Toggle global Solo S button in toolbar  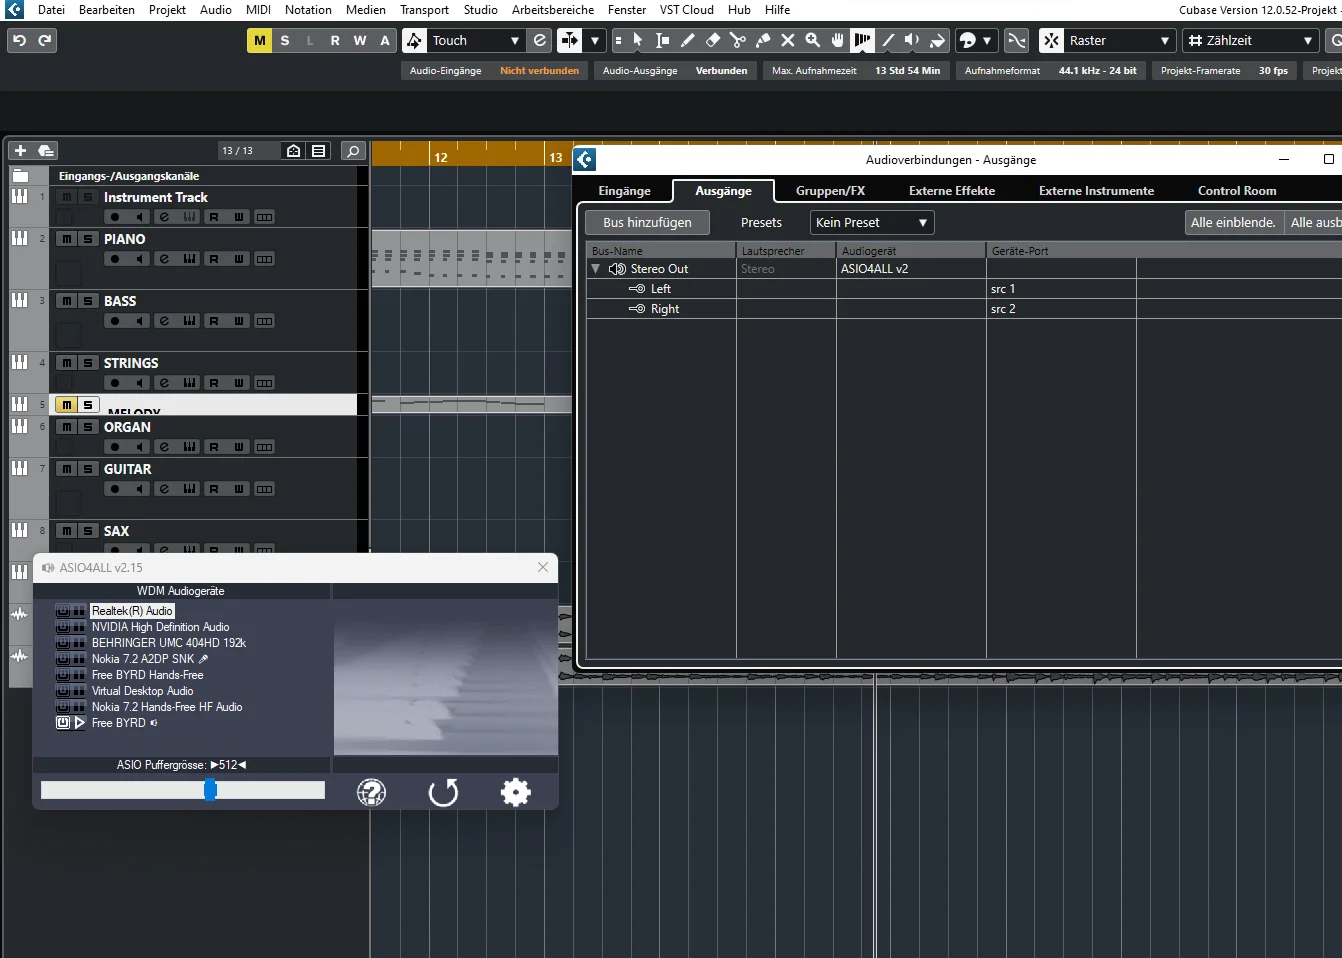(285, 40)
